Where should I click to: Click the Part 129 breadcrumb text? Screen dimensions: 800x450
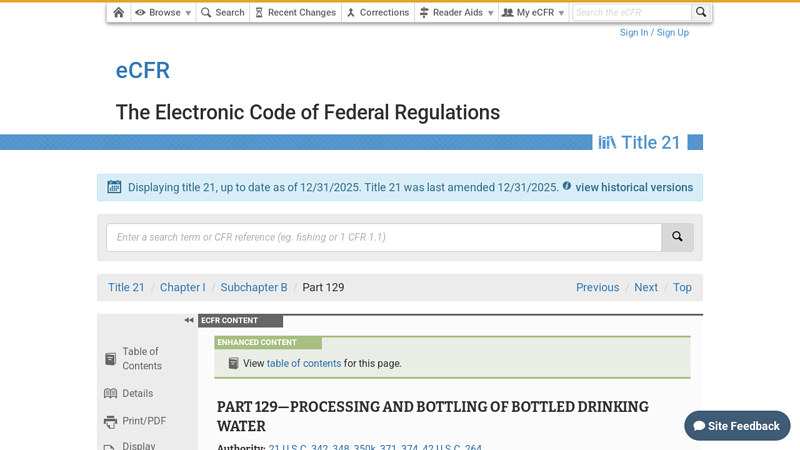[323, 287]
